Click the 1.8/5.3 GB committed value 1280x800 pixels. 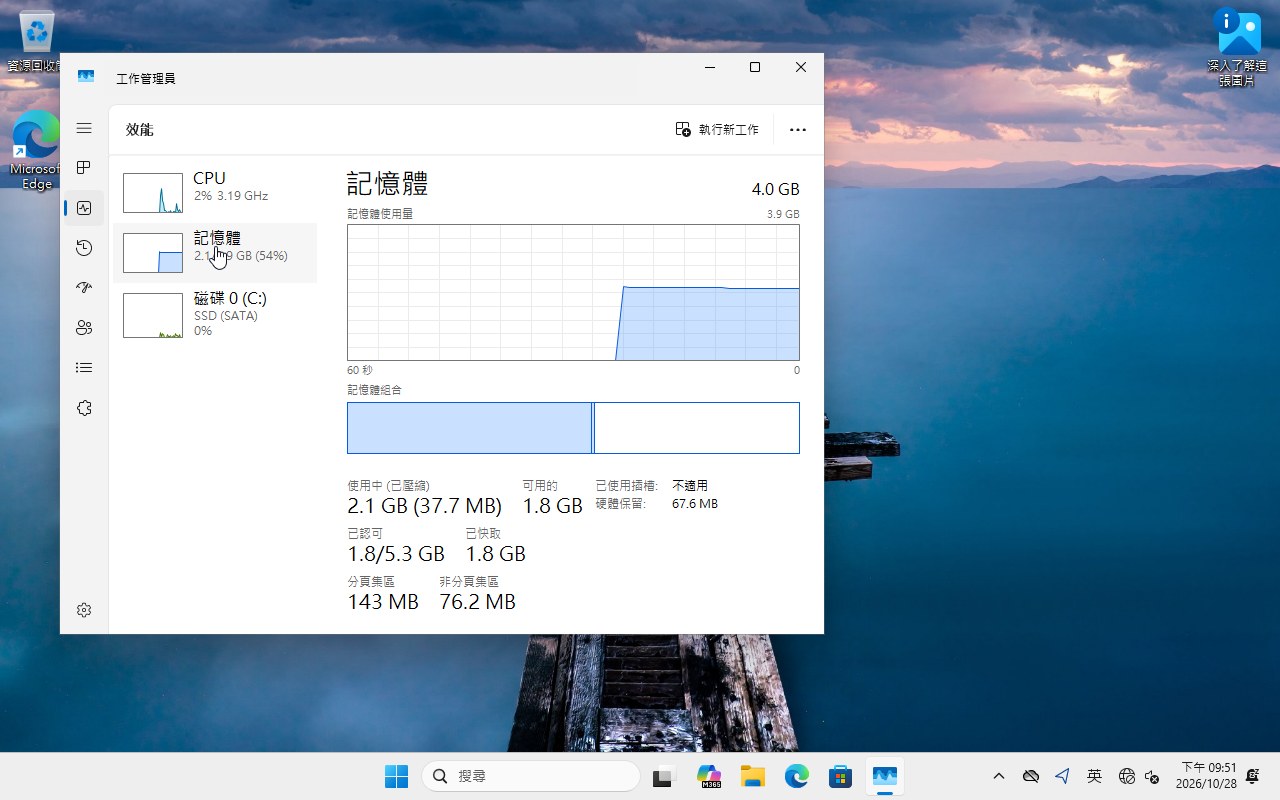coord(396,554)
